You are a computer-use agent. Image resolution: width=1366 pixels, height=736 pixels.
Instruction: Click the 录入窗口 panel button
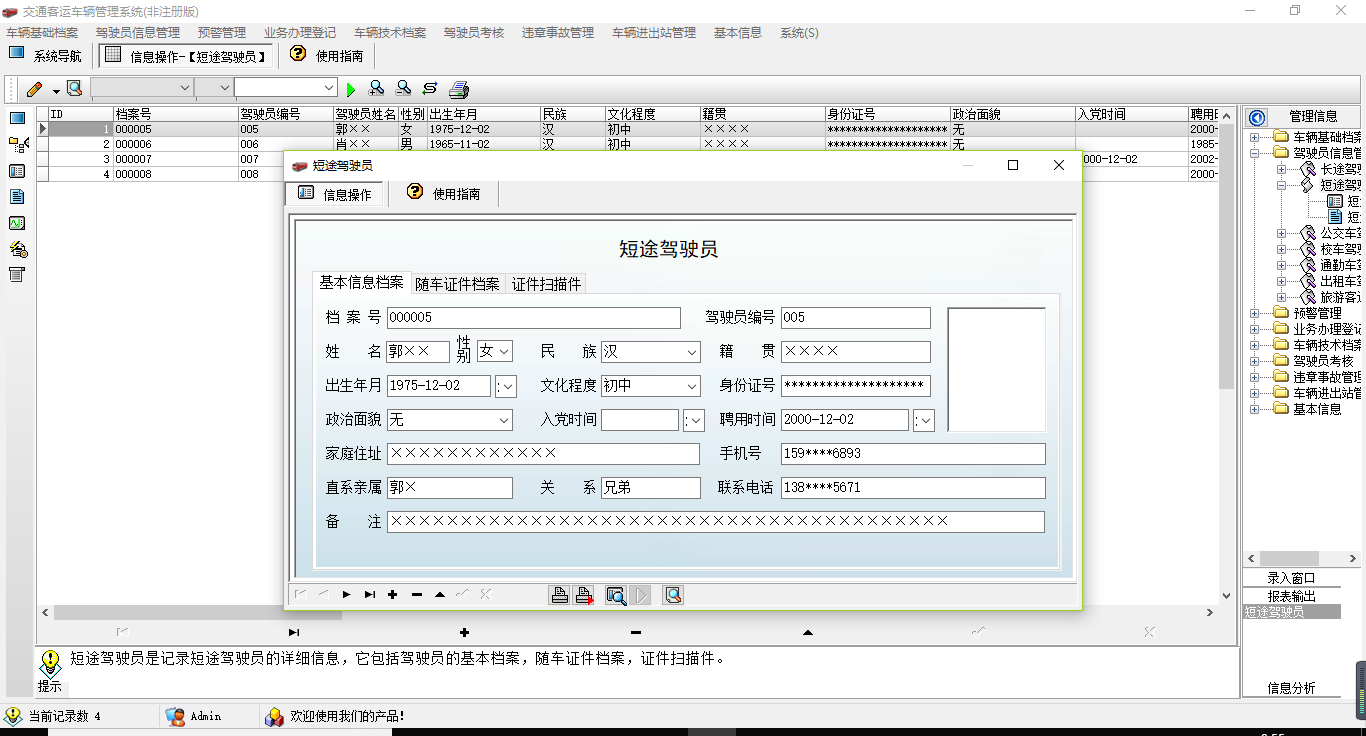click(1291, 578)
